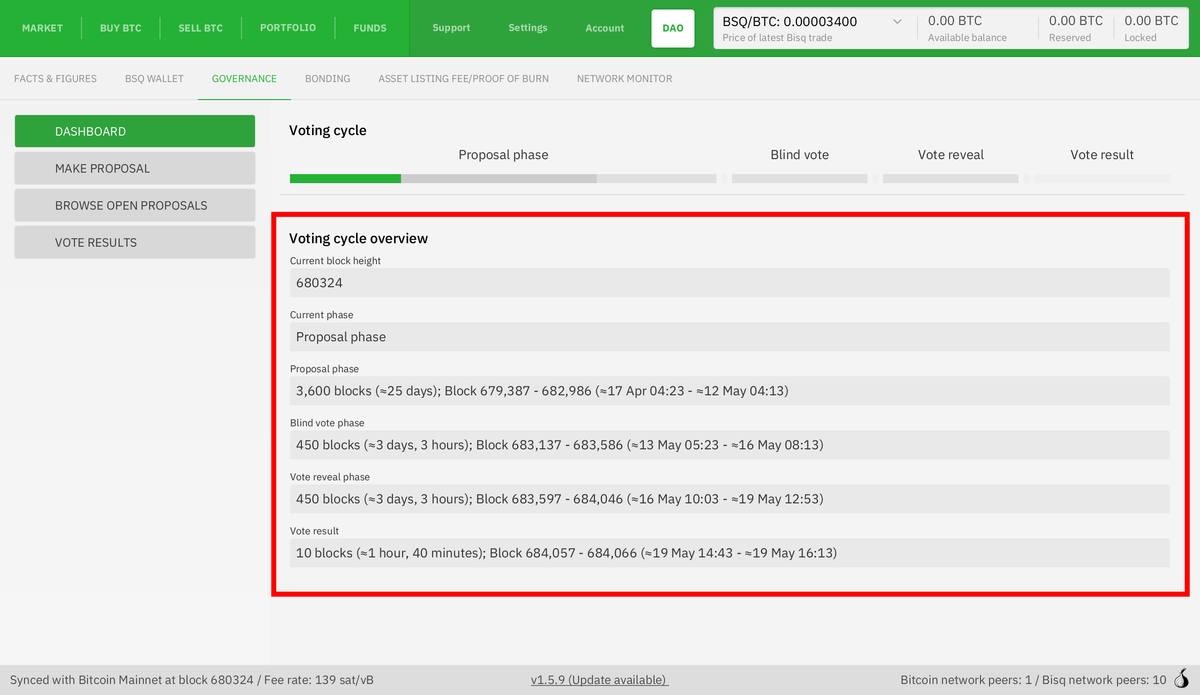The width and height of the screenshot is (1200, 695).
Task: Select Browse Open Proposals in sidebar
Action: (x=135, y=205)
